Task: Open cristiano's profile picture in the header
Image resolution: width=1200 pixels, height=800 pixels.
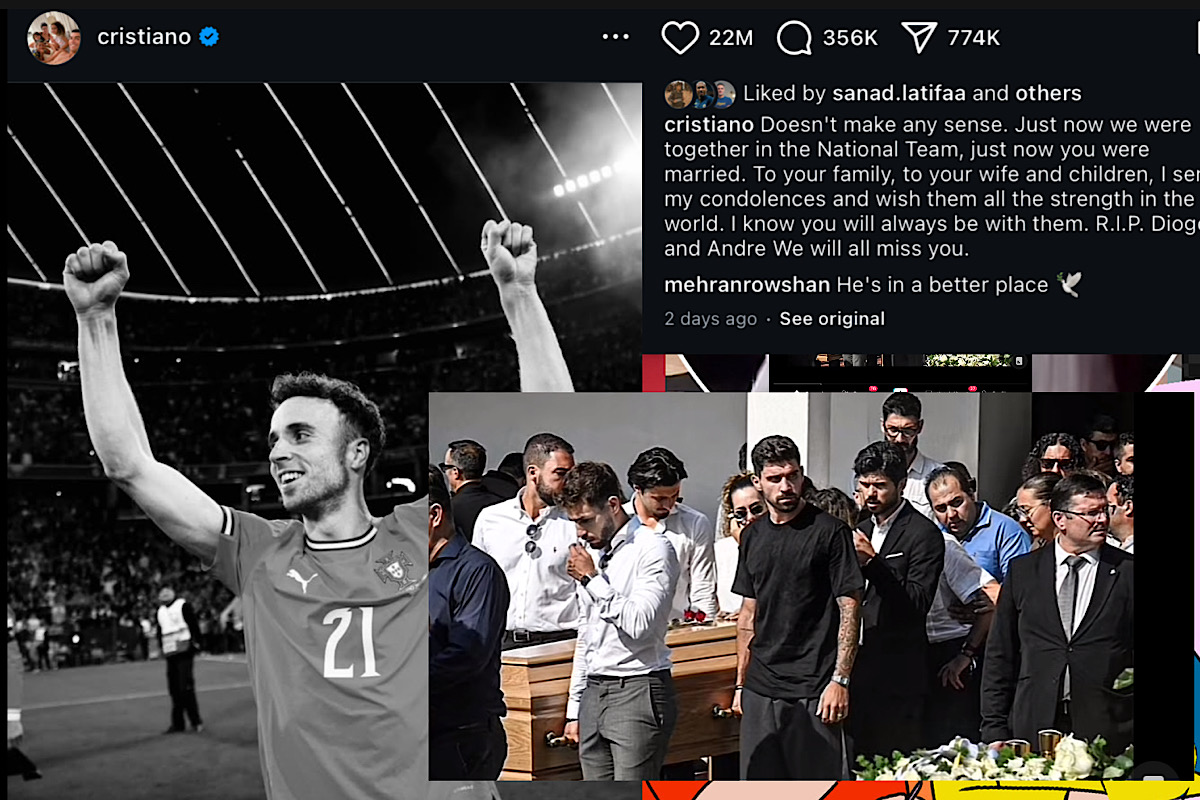Action: (x=53, y=38)
